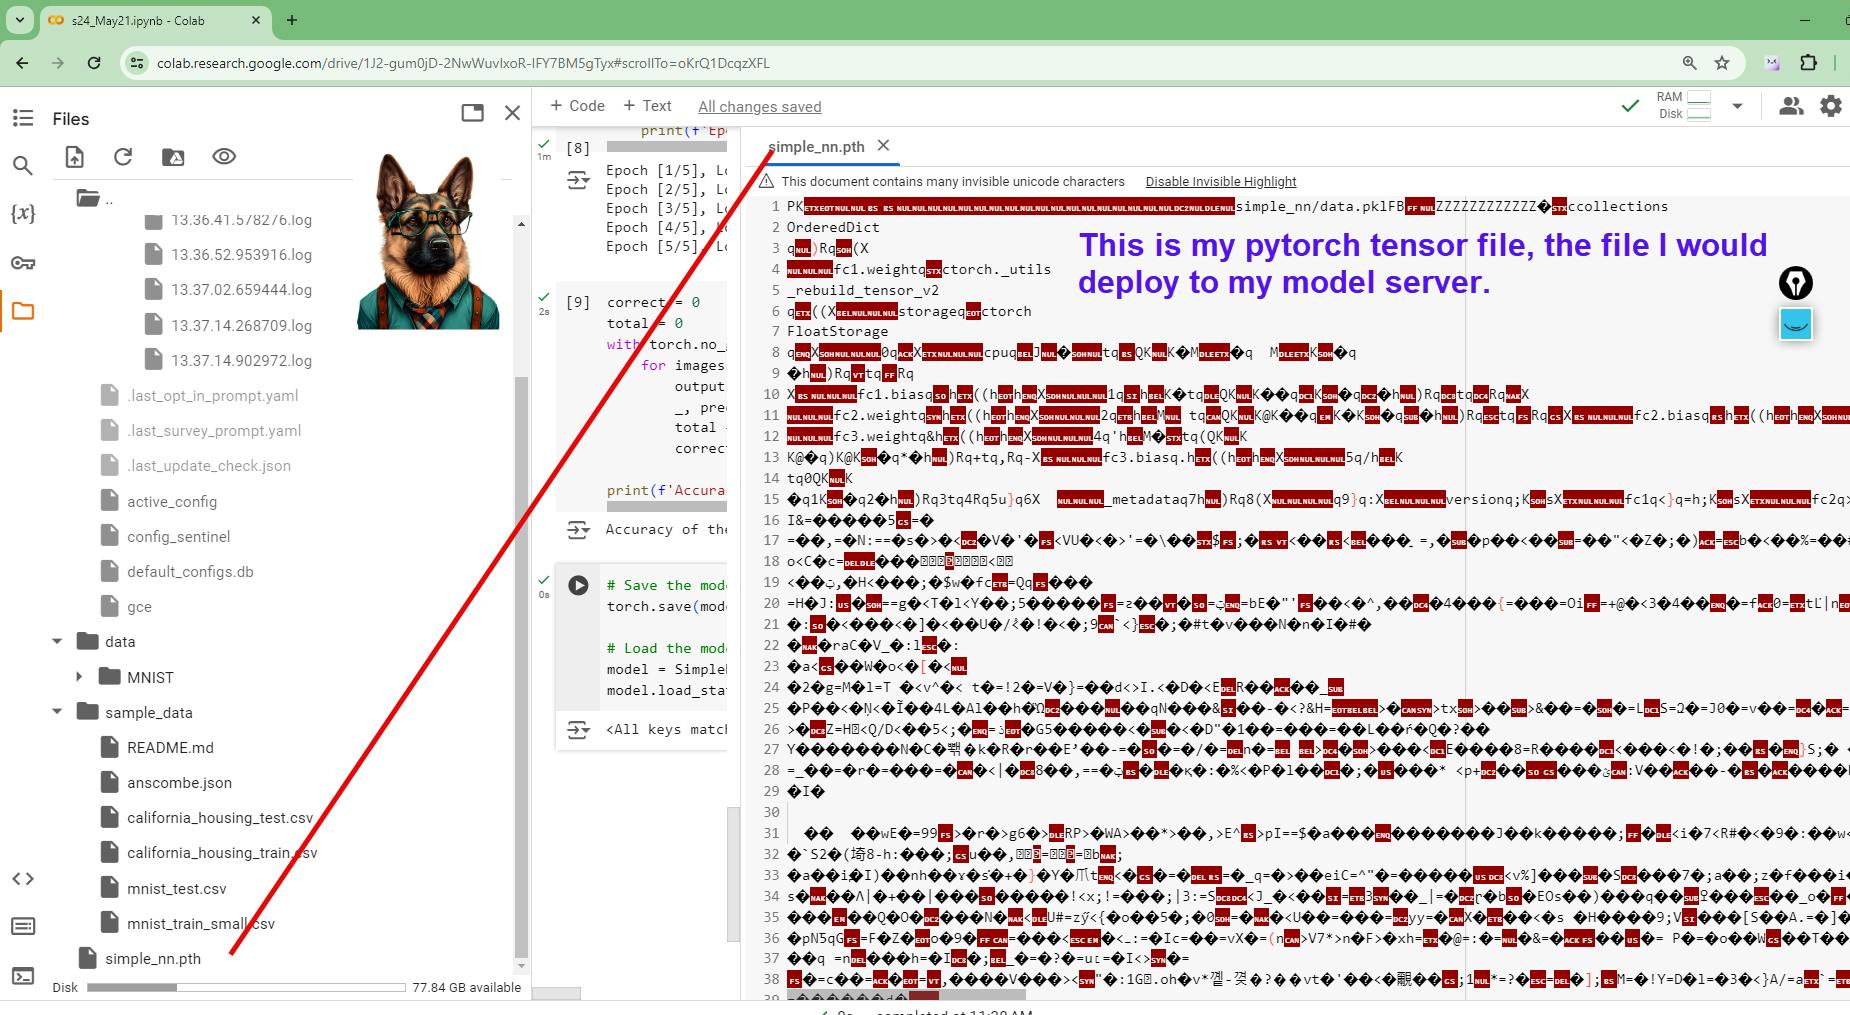This screenshot has width=1850, height=1015.
Task: Switch to the simple_nn.pth editor tab
Action: coord(816,147)
